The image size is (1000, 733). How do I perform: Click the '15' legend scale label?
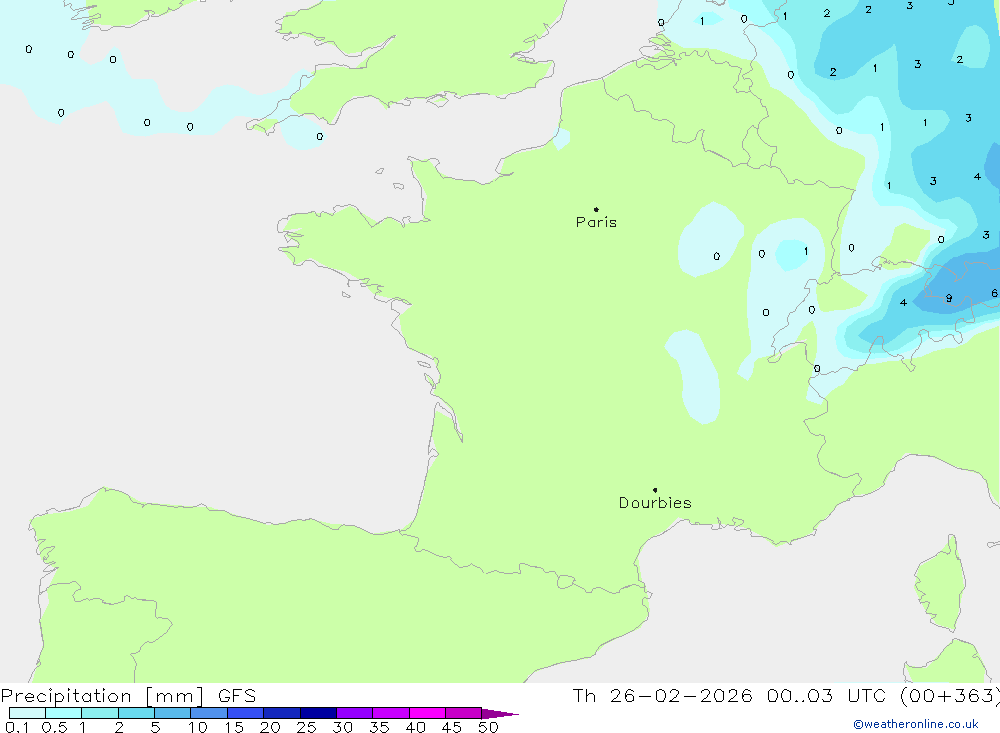[x=234, y=727]
